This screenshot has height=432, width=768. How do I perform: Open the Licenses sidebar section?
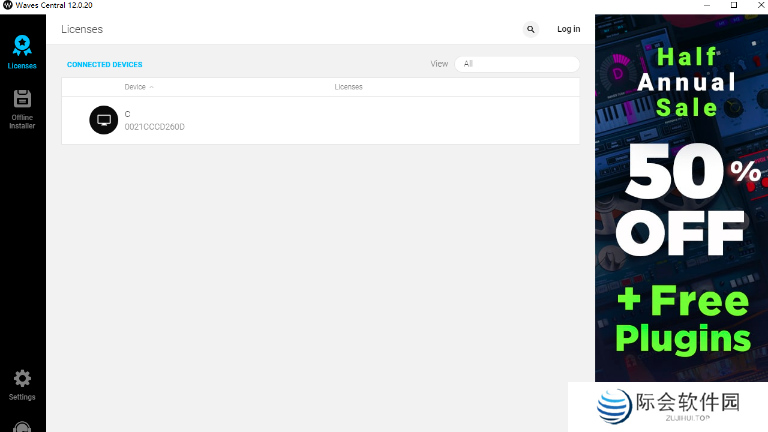[x=22, y=51]
